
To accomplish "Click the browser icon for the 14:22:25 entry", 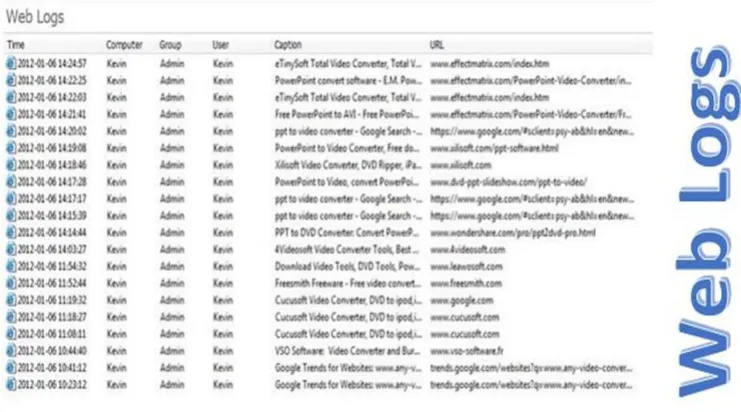I will 11,80.
